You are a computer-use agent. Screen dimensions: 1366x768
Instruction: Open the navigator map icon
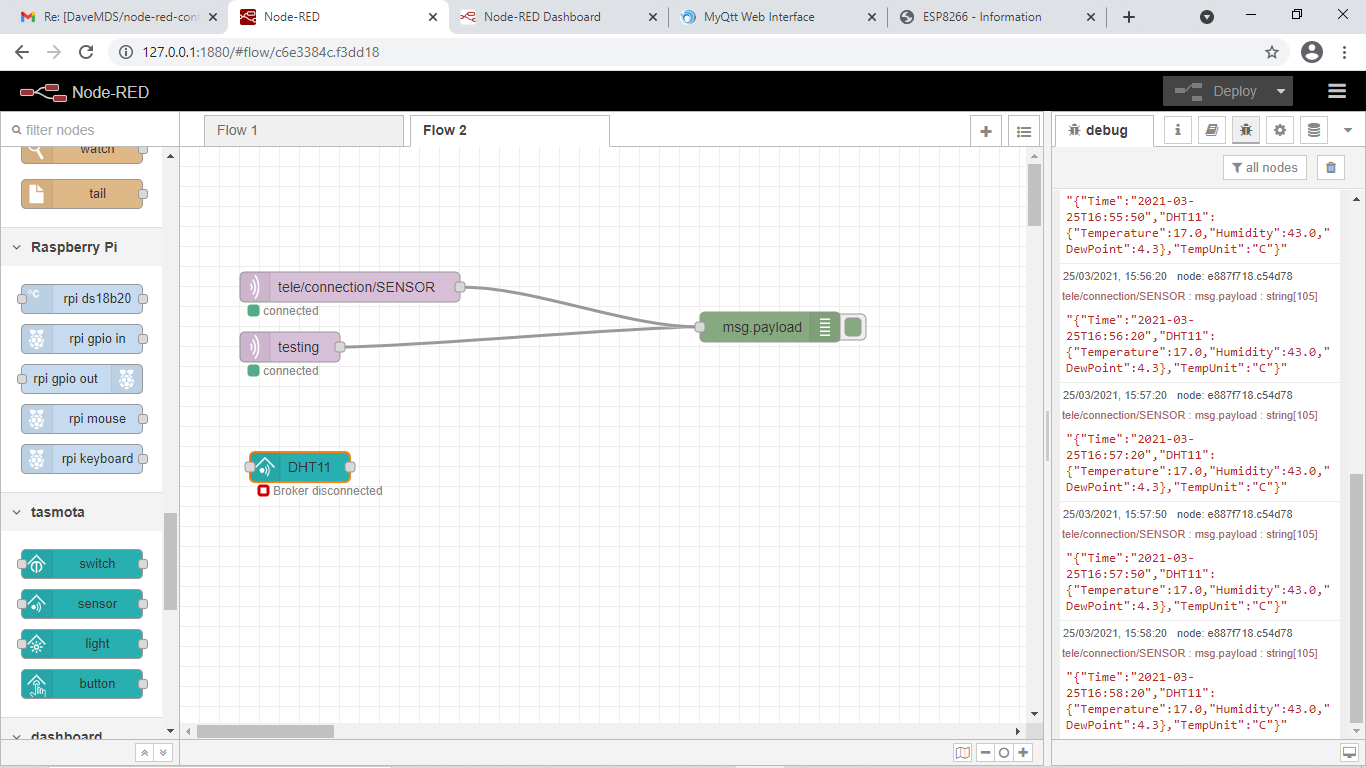pos(961,752)
